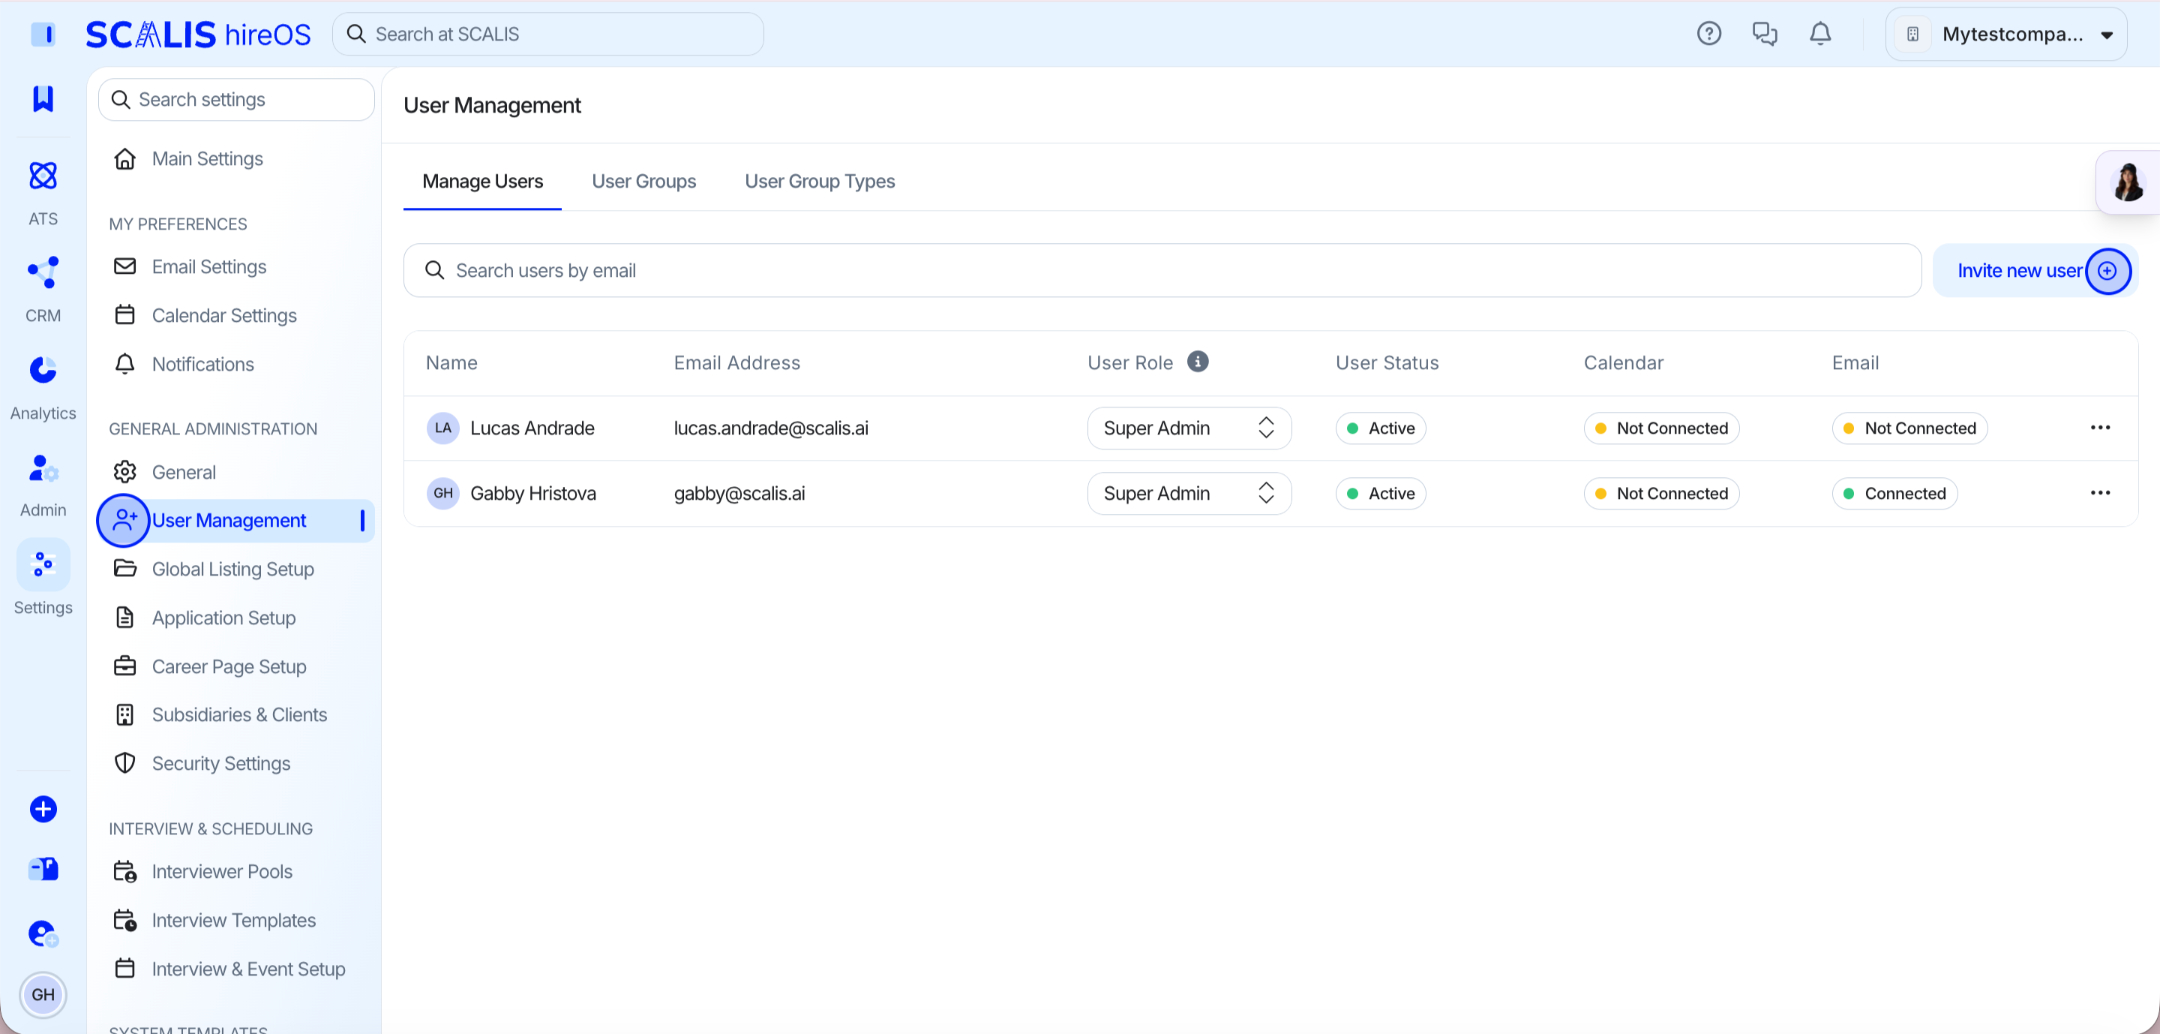
Task: Click Gabby Hristova's Email Connected badge
Action: click(x=1894, y=493)
